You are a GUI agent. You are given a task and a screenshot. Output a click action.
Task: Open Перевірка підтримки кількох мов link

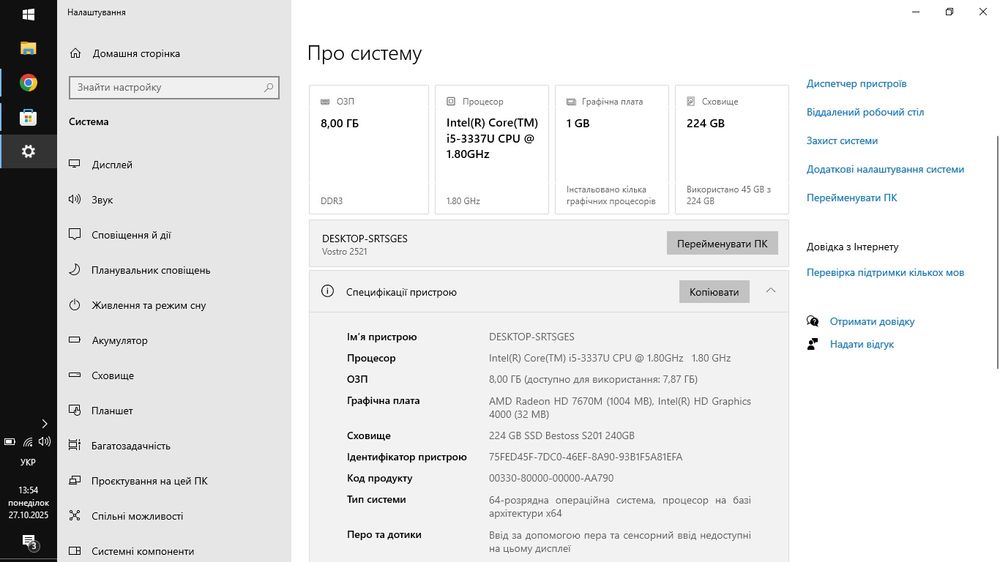[885, 272]
